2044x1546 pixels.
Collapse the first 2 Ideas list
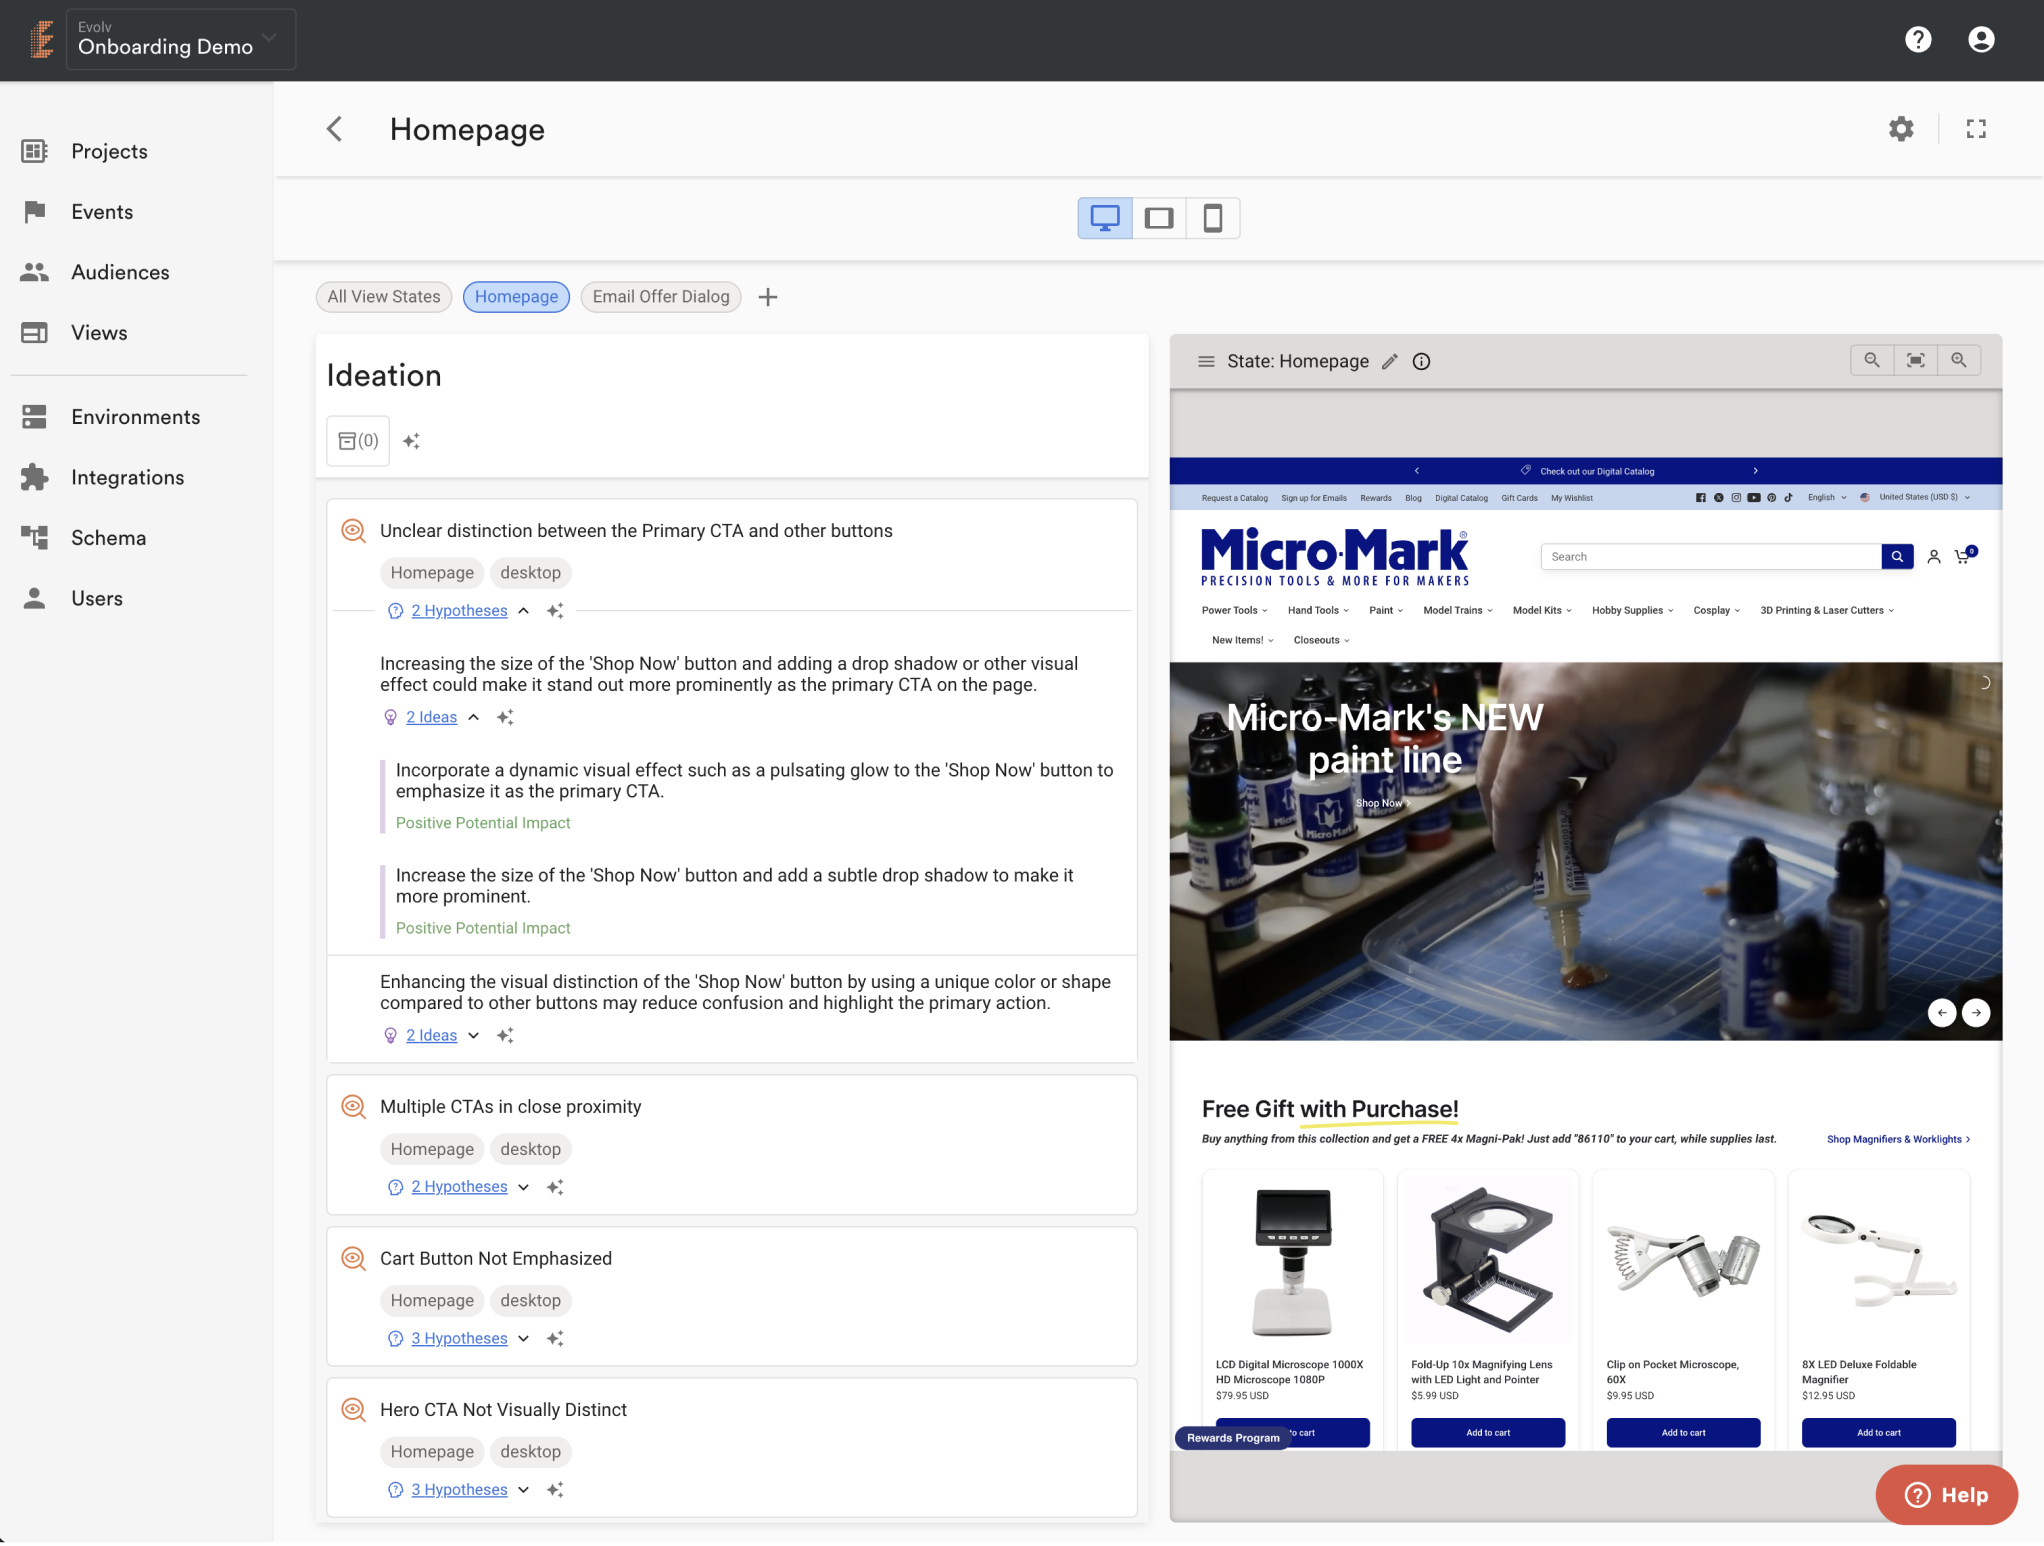pos(473,717)
